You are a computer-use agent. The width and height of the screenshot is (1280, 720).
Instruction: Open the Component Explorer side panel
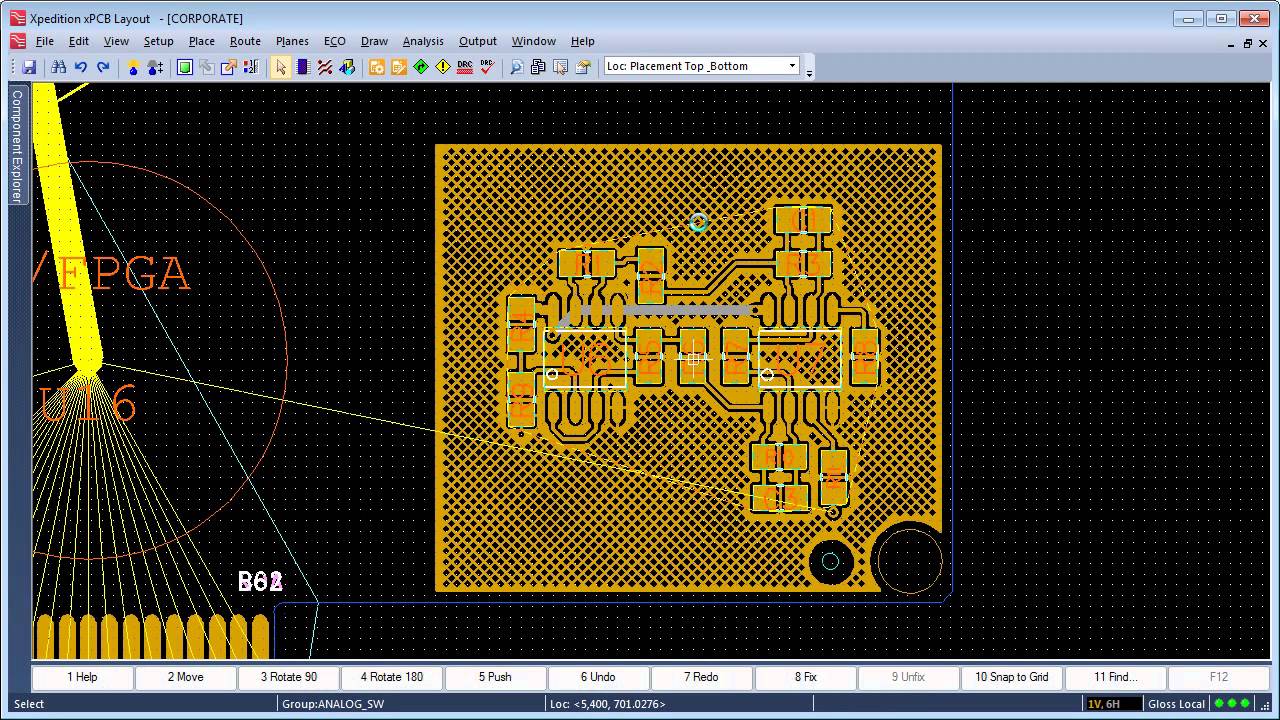(17, 146)
